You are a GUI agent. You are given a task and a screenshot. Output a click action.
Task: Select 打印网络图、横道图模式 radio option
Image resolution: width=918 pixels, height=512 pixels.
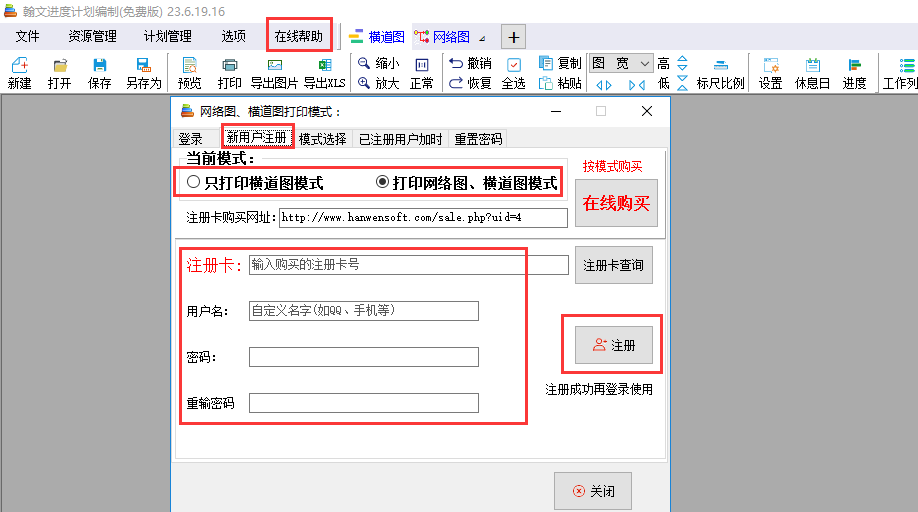click(x=382, y=183)
